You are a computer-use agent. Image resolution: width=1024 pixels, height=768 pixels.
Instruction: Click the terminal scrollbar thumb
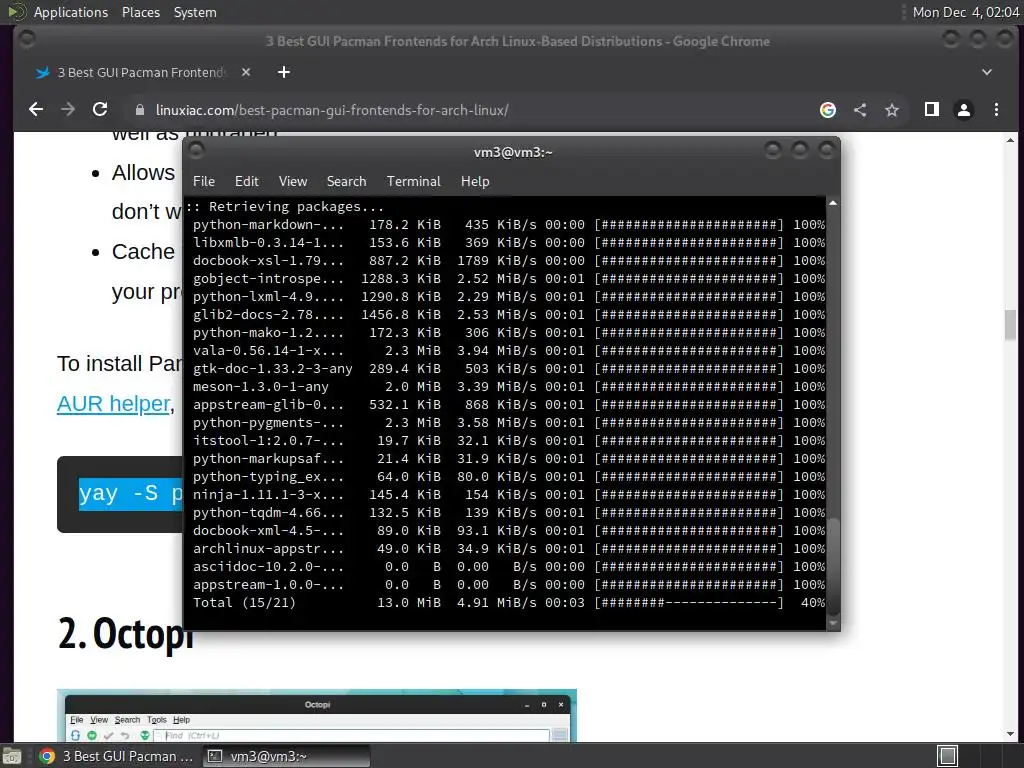tap(833, 567)
